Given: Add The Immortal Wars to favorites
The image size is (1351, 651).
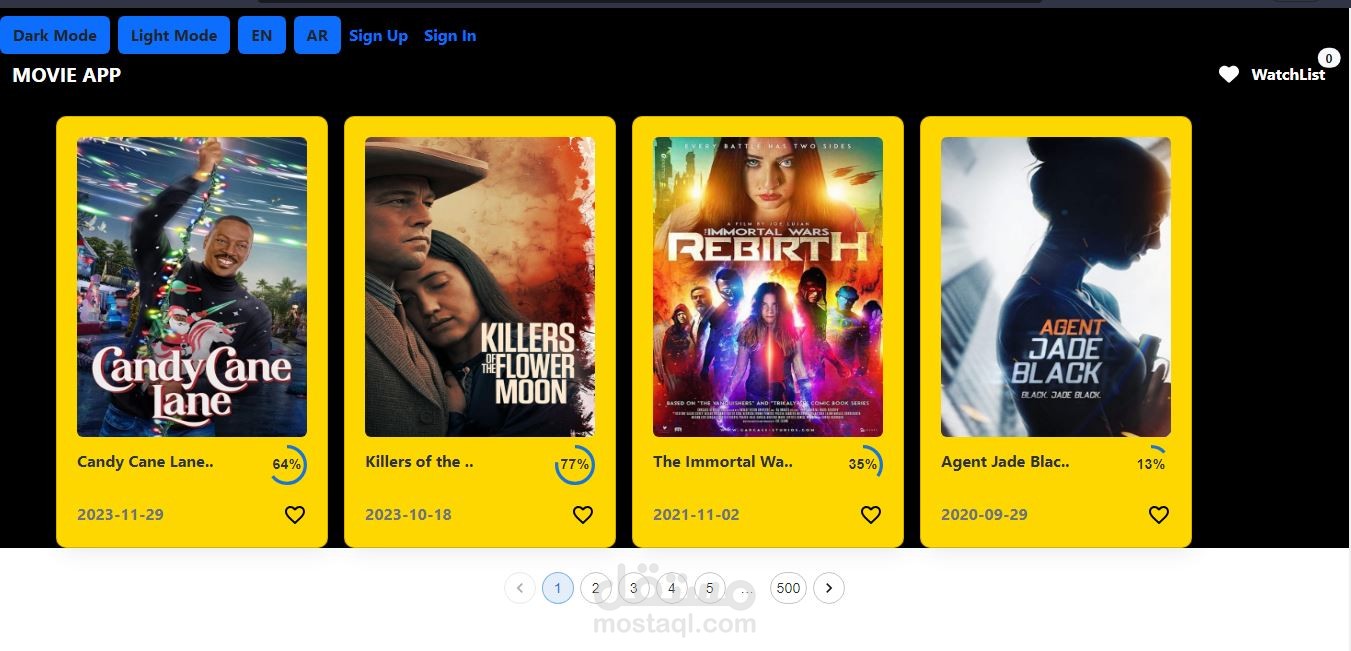Looking at the screenshot, I should (871, 514).
